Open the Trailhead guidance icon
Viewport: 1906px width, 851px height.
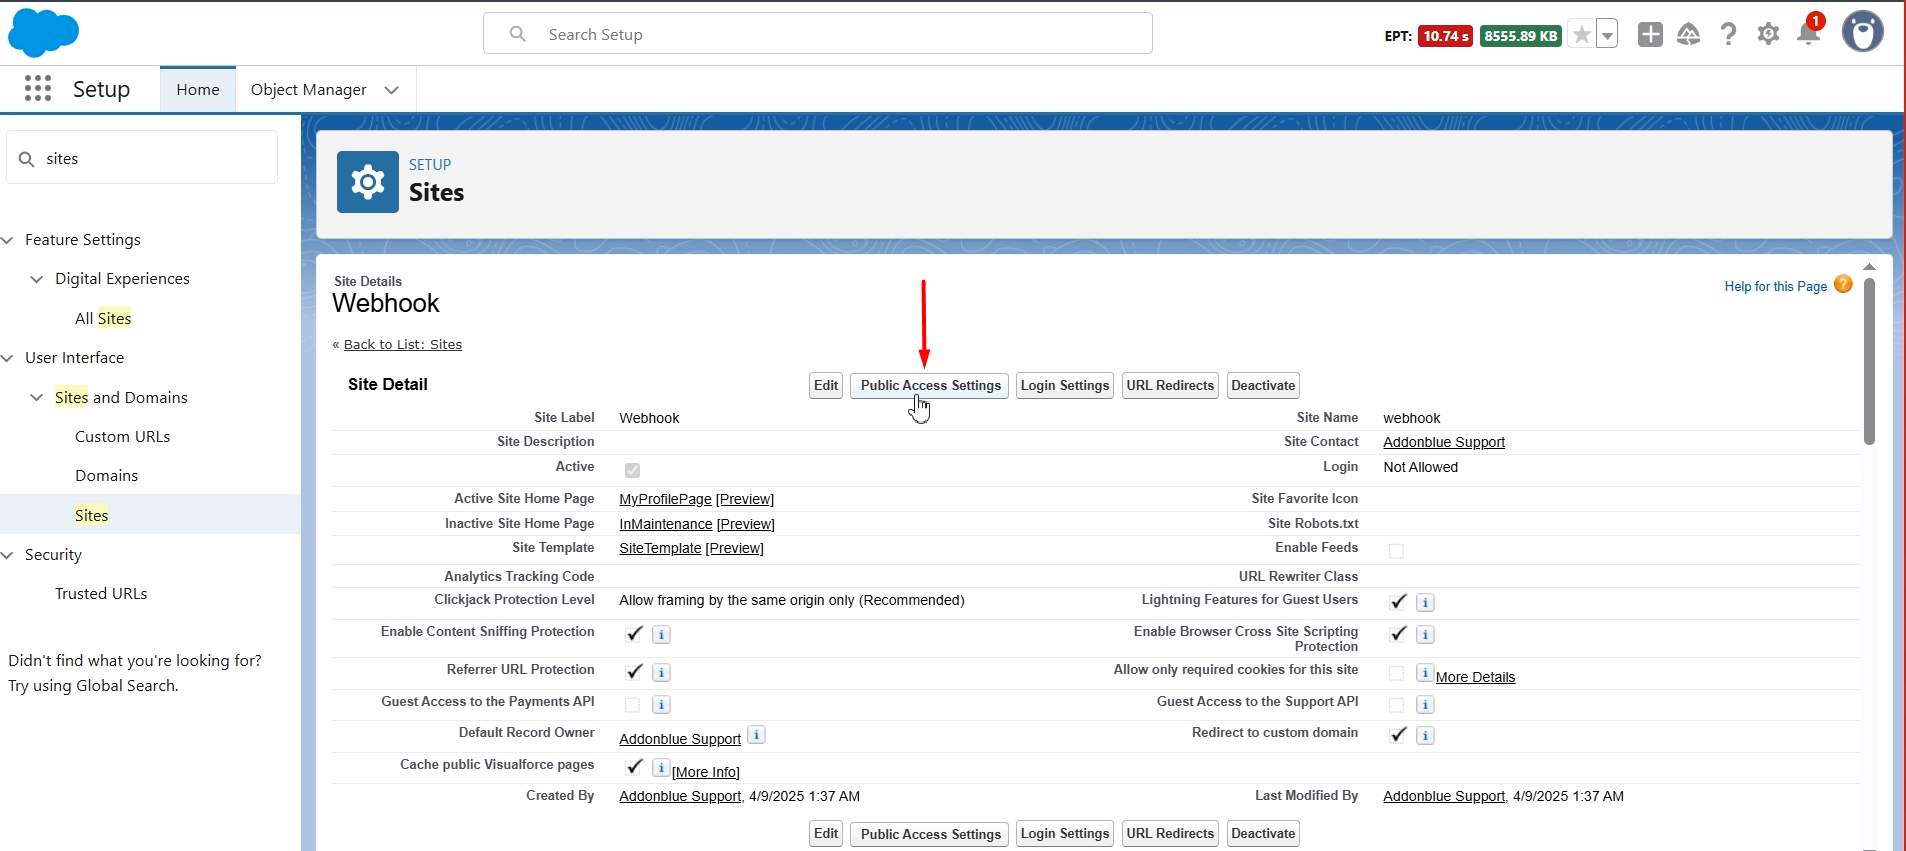point(1689,35)
